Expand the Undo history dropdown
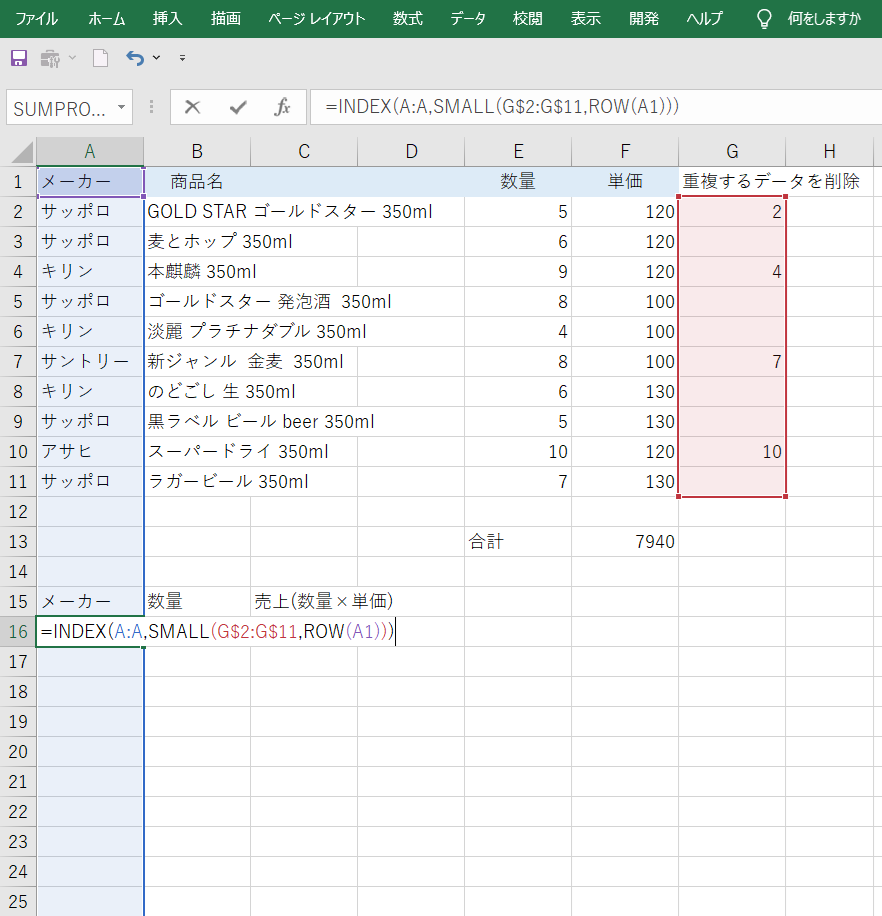This screenshot has width=882, height=916. coord(156,58)
